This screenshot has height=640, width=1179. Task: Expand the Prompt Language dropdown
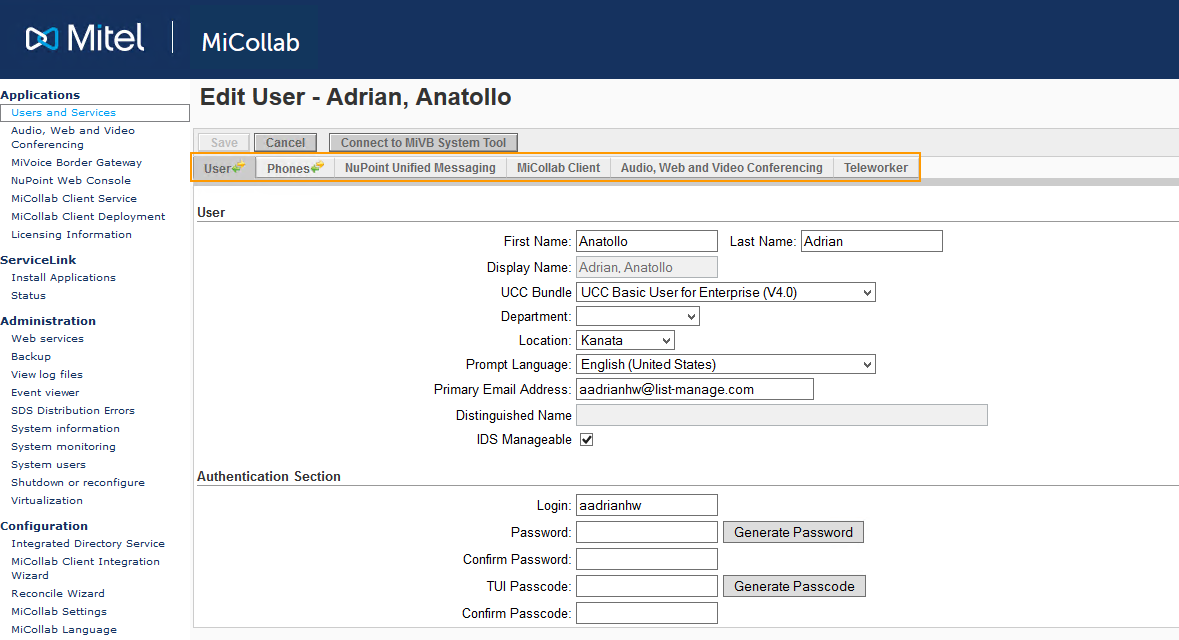point(725,364)
